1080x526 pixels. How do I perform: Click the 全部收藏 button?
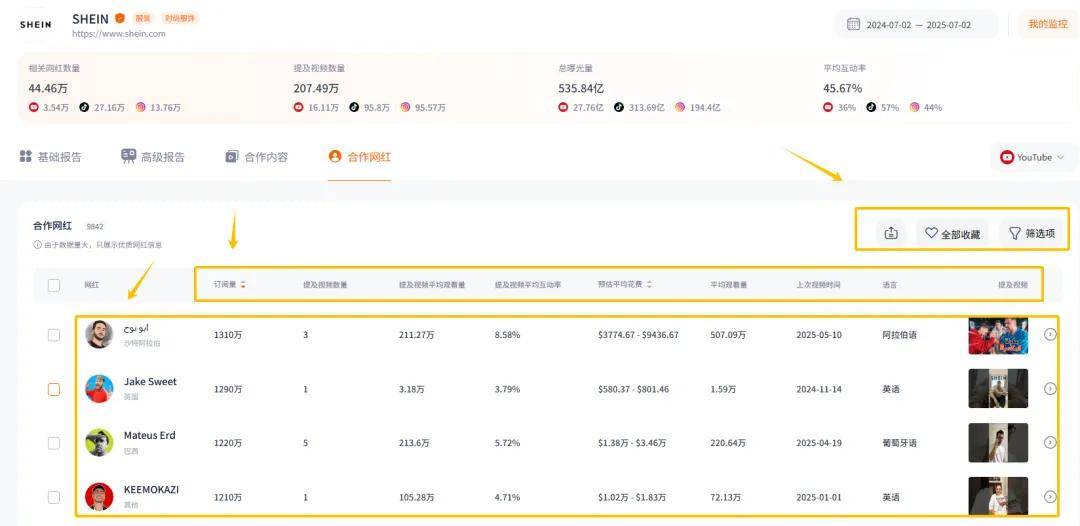tap(952, 233)
